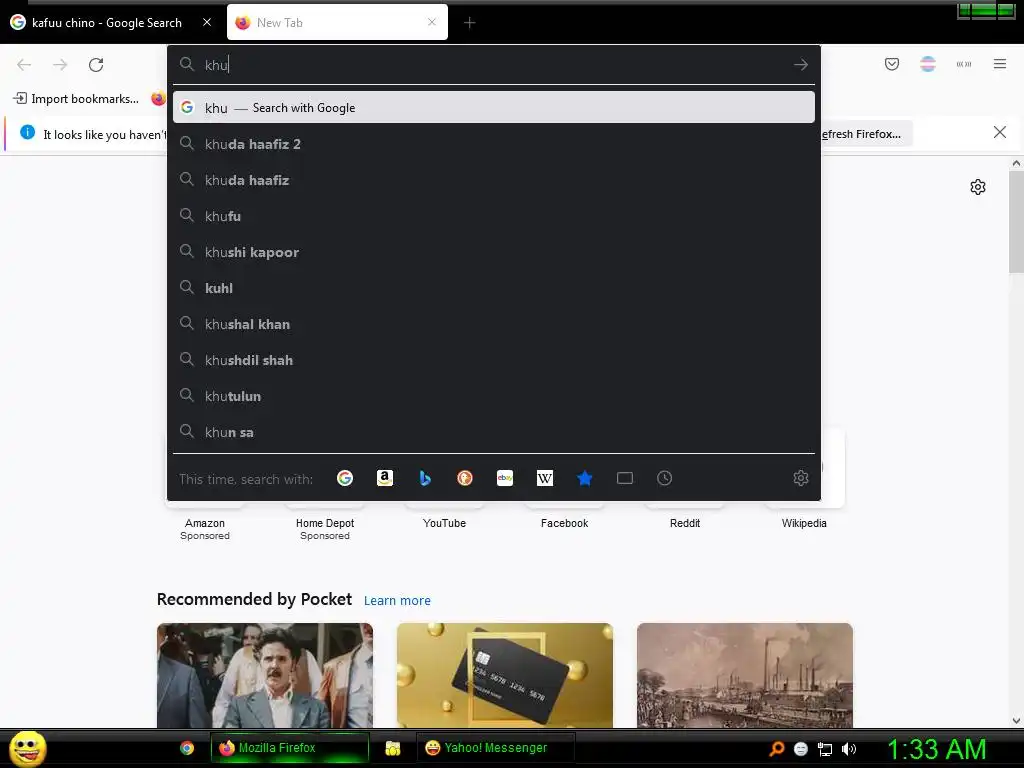Select eBay search shortcut icon
1024x768 pixels.
505,478
